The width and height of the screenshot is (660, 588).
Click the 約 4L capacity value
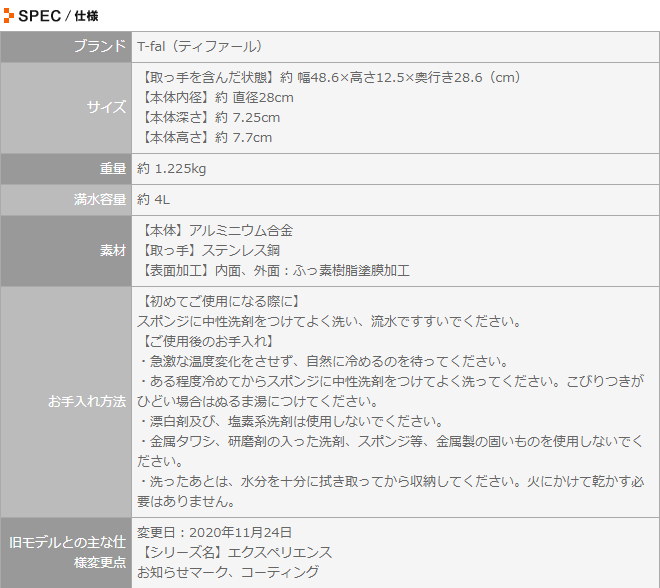[x=153, y=199]
